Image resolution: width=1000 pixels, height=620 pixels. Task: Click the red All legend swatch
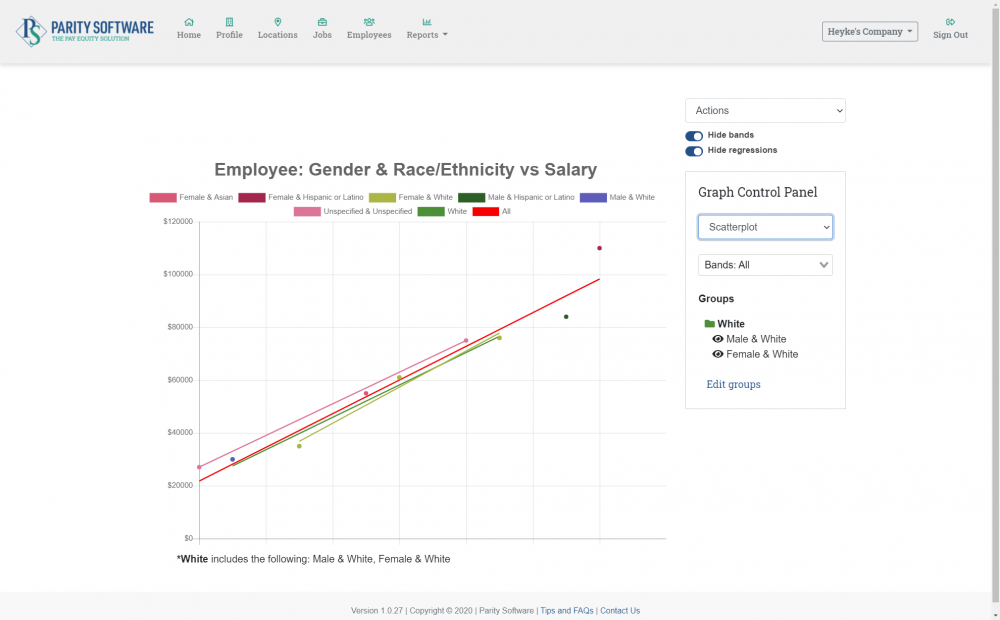(x=485, y=212)
